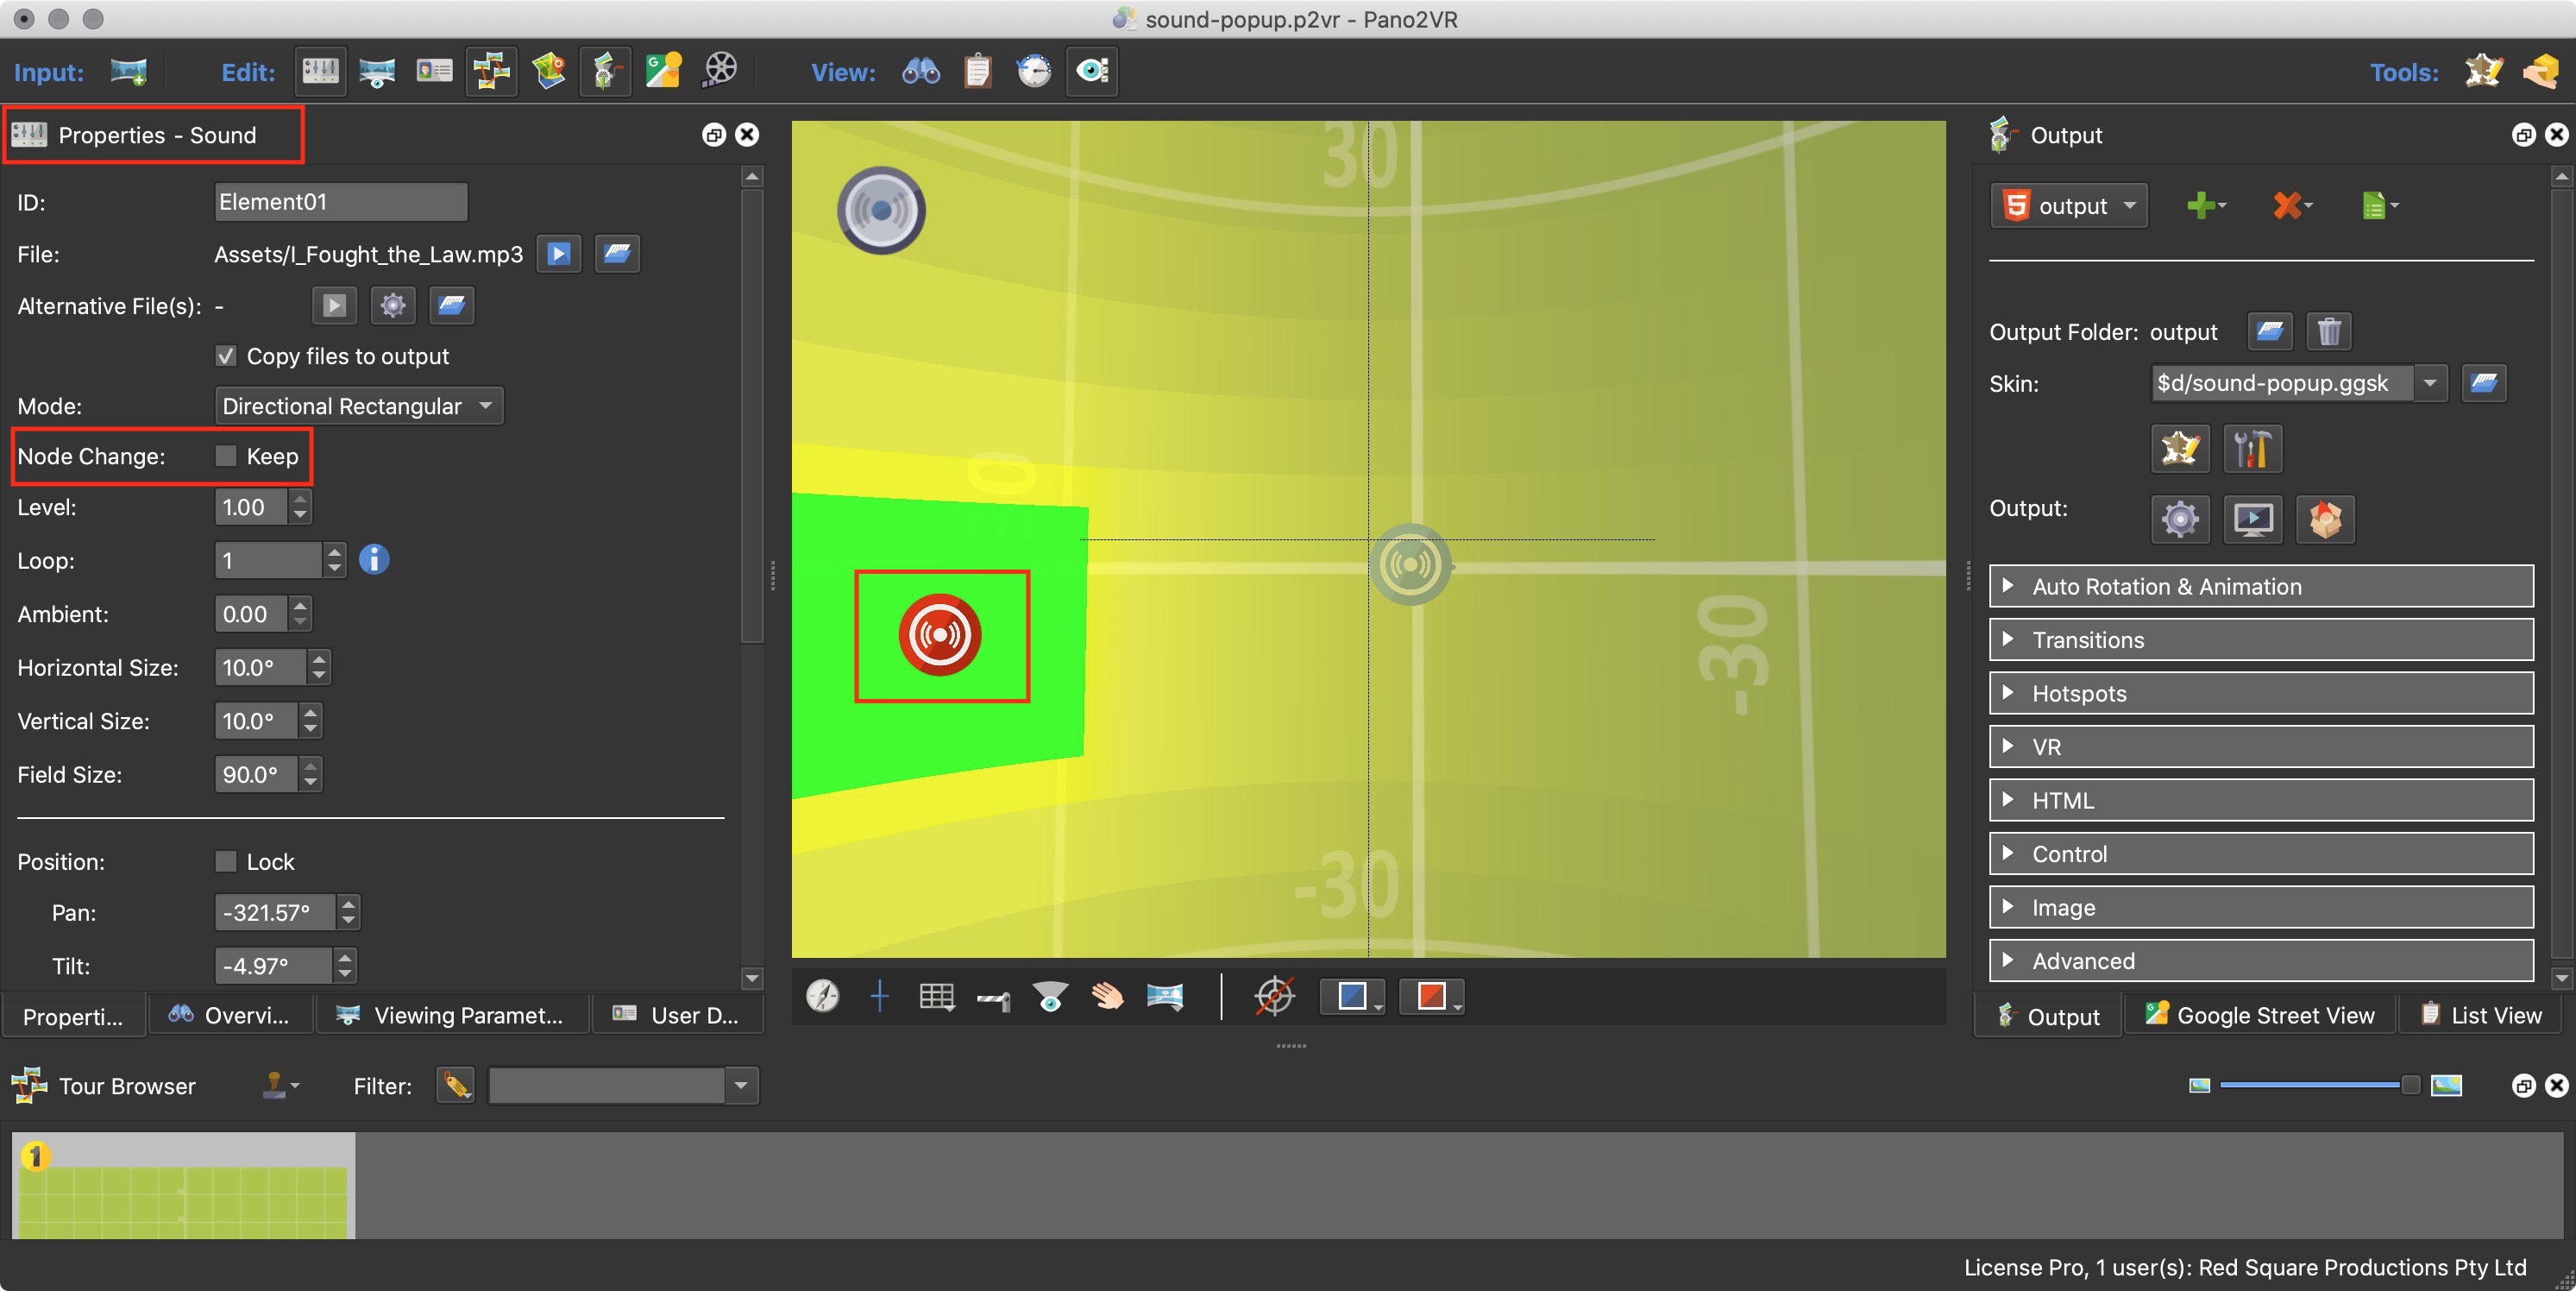Select the hand tool in viewer toolbar
This screenshot has height=1291, width=2576.
1107,995
